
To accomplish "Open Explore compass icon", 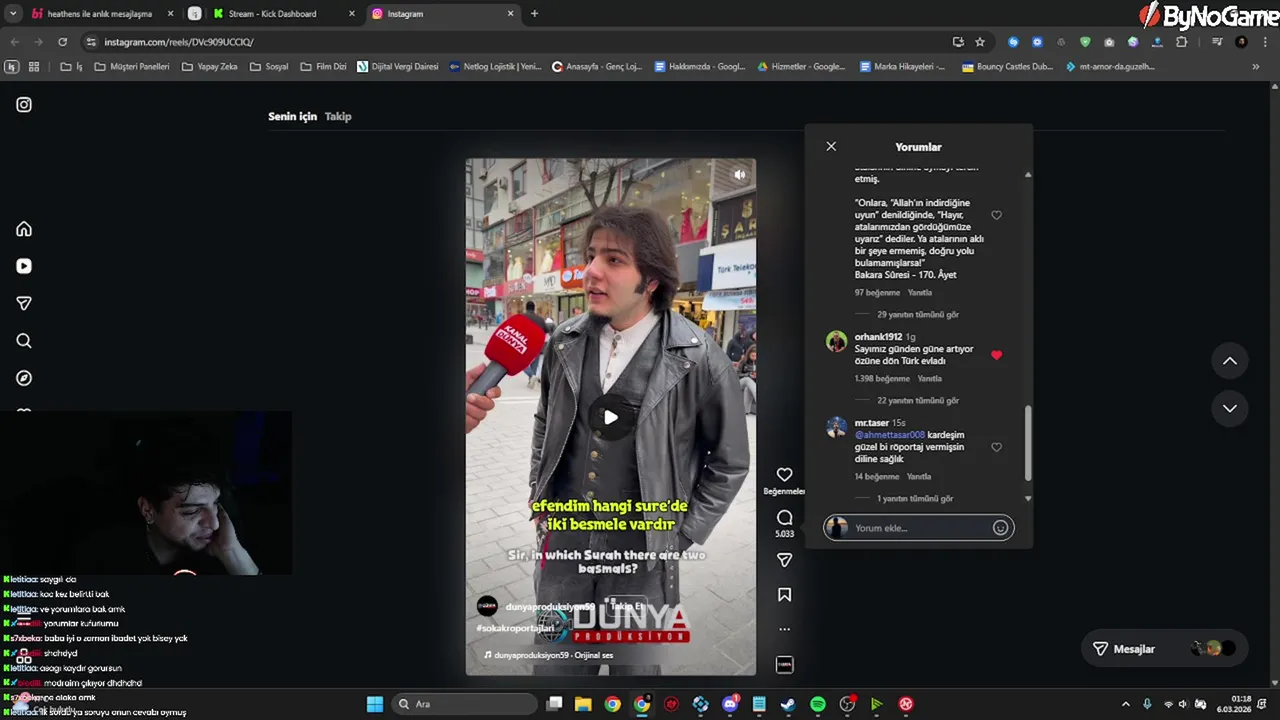I will click(24, 378).
